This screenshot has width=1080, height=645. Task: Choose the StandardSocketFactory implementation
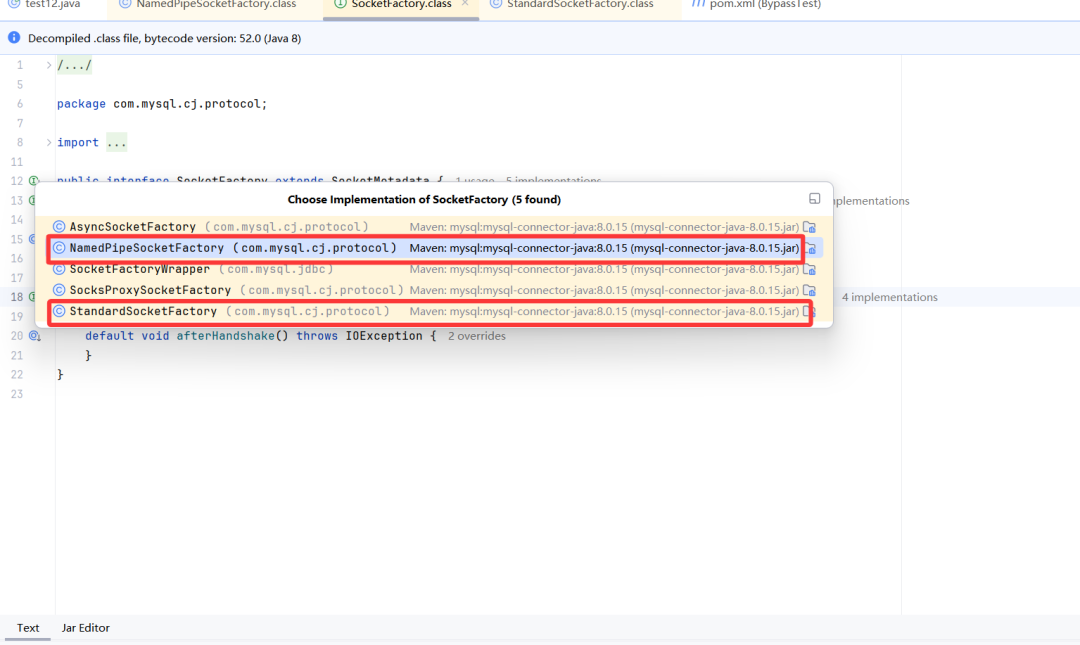pyautogui.click(x=434, y=311)
